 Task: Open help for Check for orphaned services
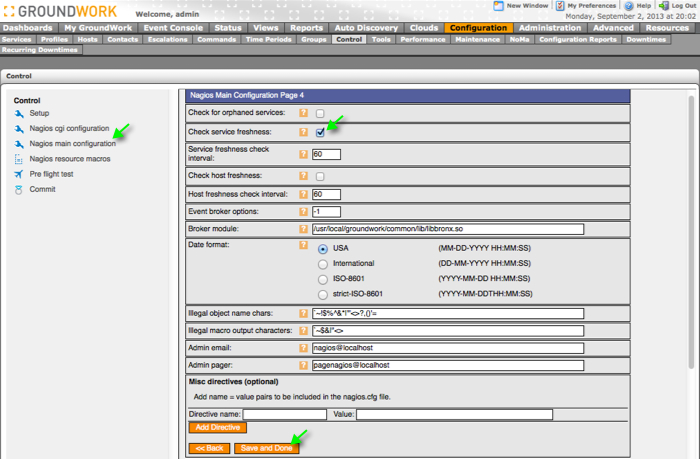(304, 113)
